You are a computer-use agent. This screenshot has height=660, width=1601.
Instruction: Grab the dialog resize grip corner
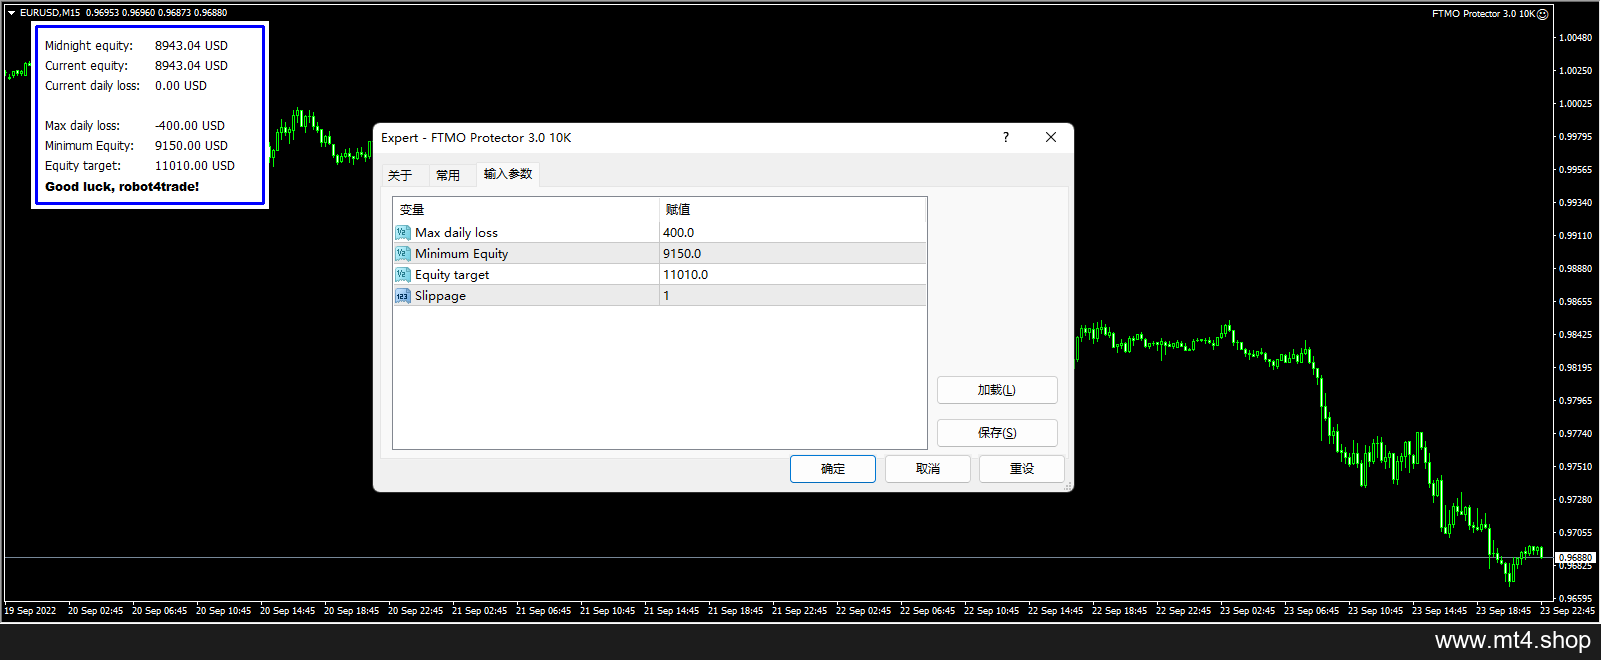click(1068, 486)
